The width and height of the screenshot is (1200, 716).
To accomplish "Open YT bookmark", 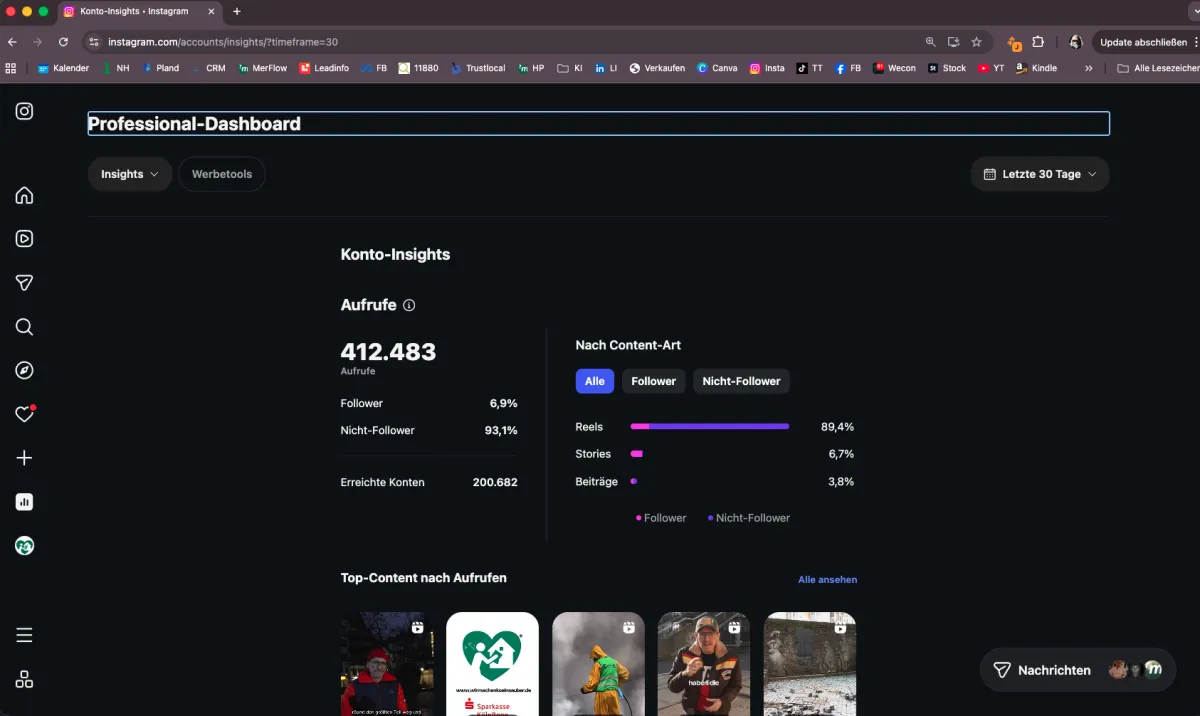I will pyautogui.click(x=991, y=68).
